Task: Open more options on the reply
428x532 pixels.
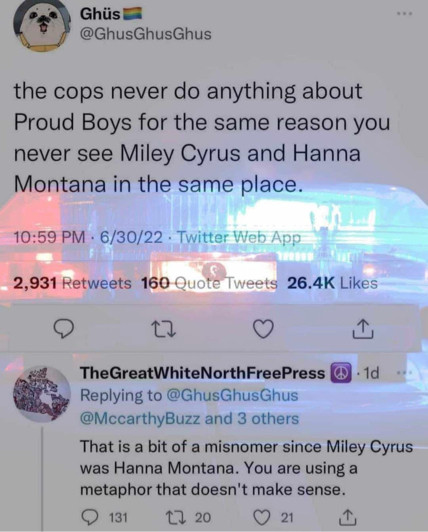Action: point(403,373)
